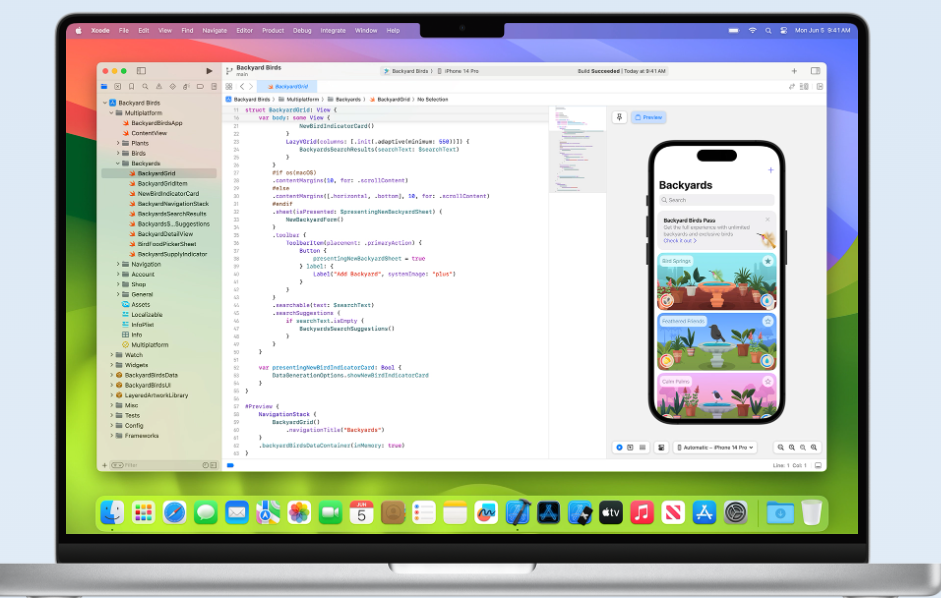The height and width of the screenshot is (598, 941).
Task: Open the Source Control navigator icon
Action: [x=118, y=86]
